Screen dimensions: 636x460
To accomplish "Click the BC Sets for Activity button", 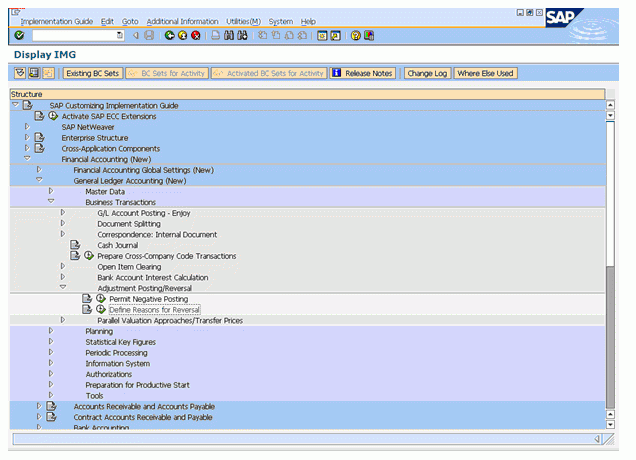I will click(167, 73).
